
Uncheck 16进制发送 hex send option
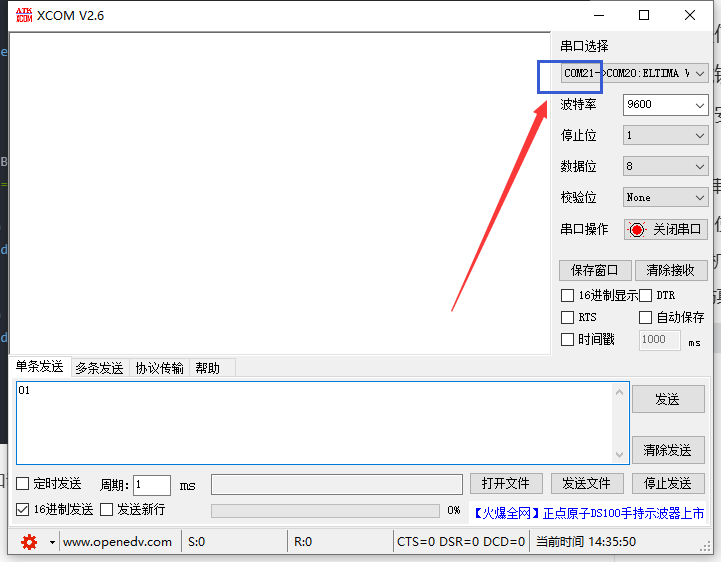(23, 509)
